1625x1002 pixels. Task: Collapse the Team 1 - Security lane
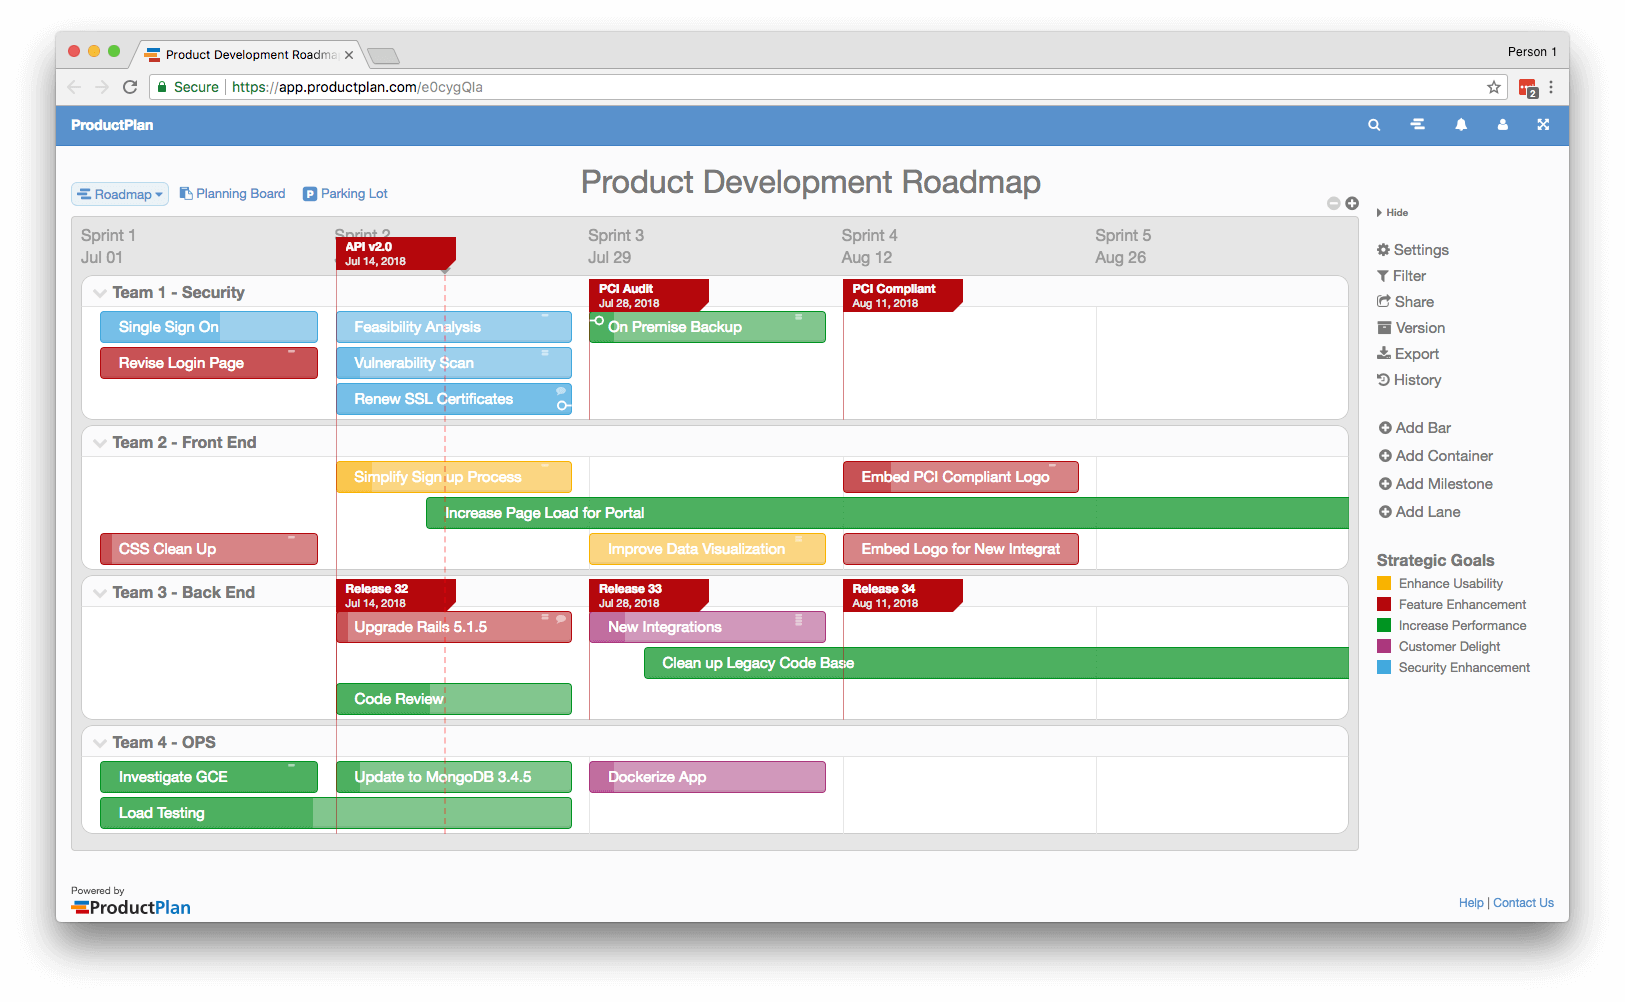100,293
